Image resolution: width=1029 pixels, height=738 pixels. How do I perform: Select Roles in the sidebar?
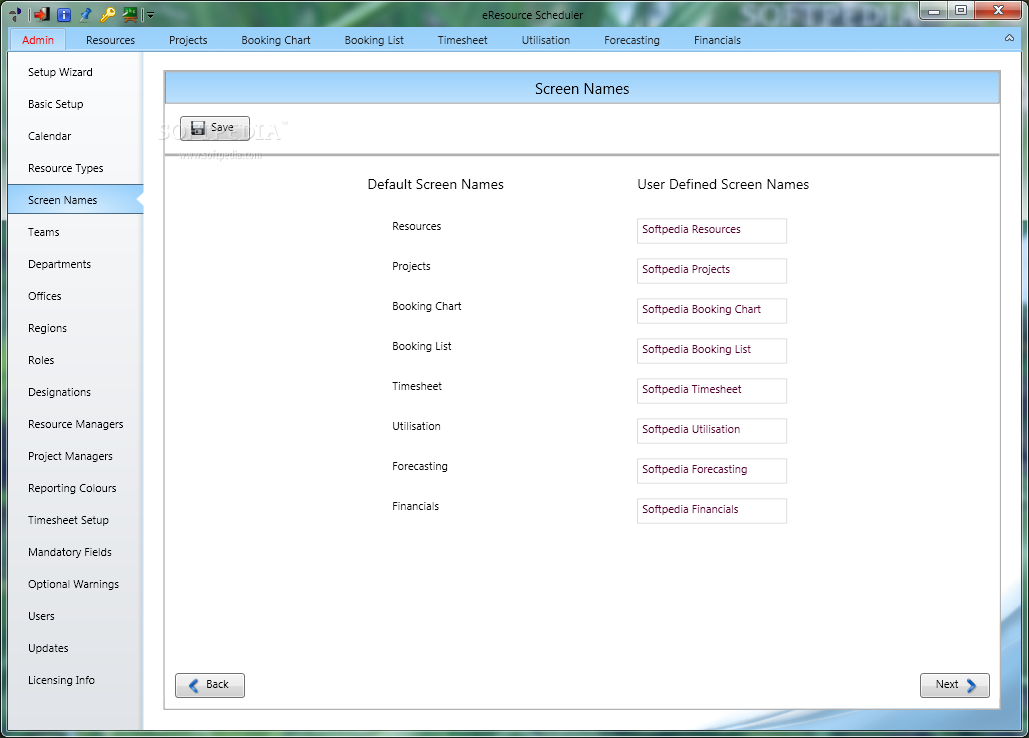click(75, 360)
